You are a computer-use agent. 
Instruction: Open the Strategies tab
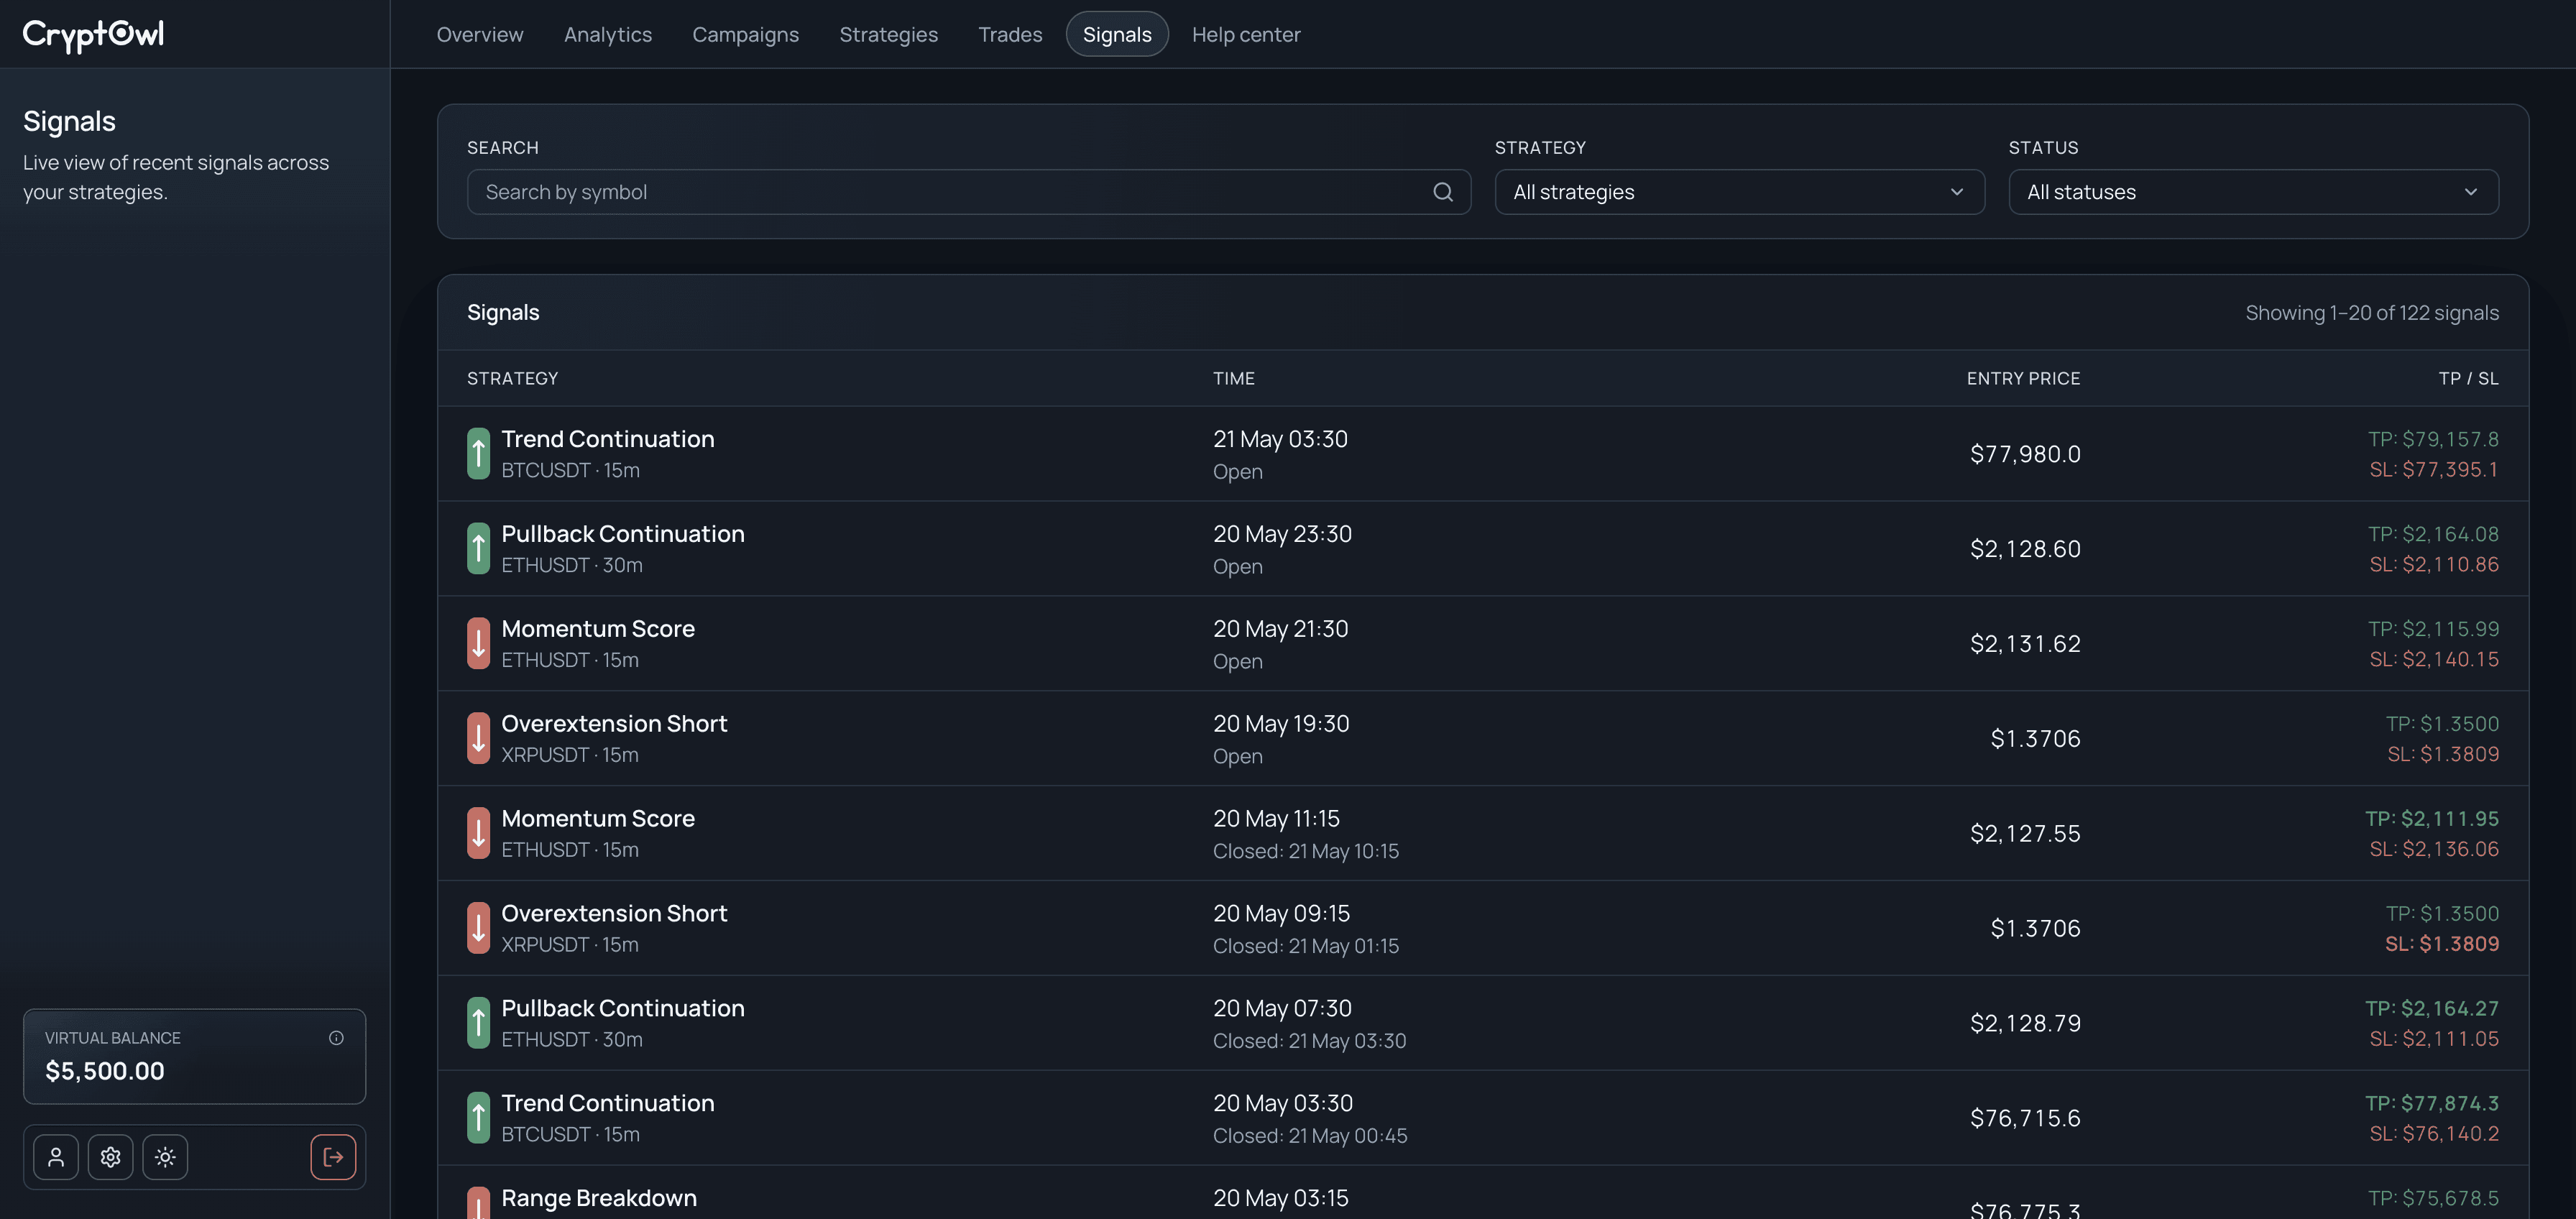pos(888,34)
